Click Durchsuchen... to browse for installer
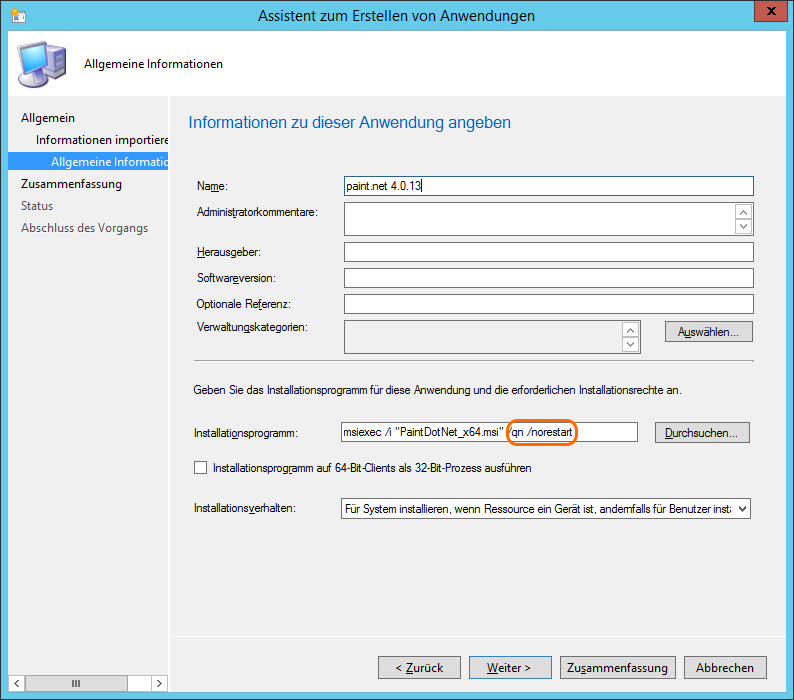This screenshot has height=700, width=794. click(702, 432)
